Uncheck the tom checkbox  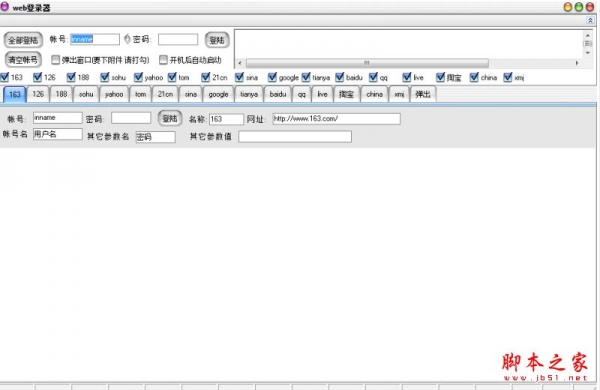pos(172,77)
